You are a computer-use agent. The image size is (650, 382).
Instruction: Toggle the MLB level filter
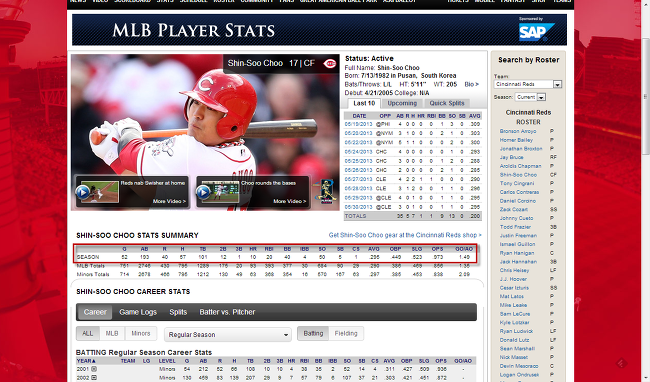[x=112, y=333]
